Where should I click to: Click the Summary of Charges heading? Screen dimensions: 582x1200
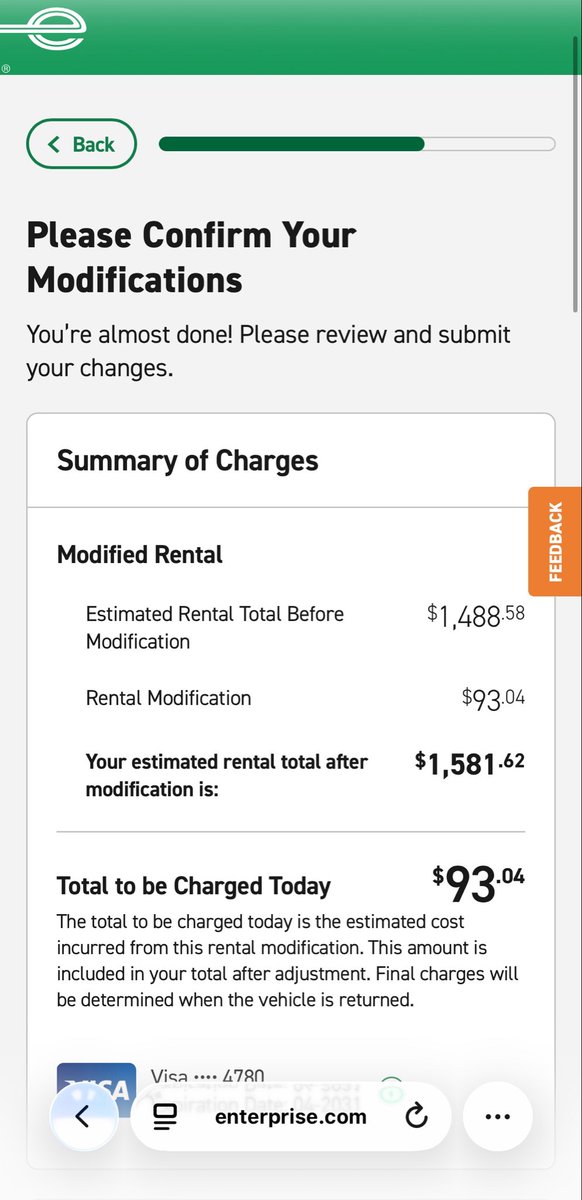click(x=188, y=461)
